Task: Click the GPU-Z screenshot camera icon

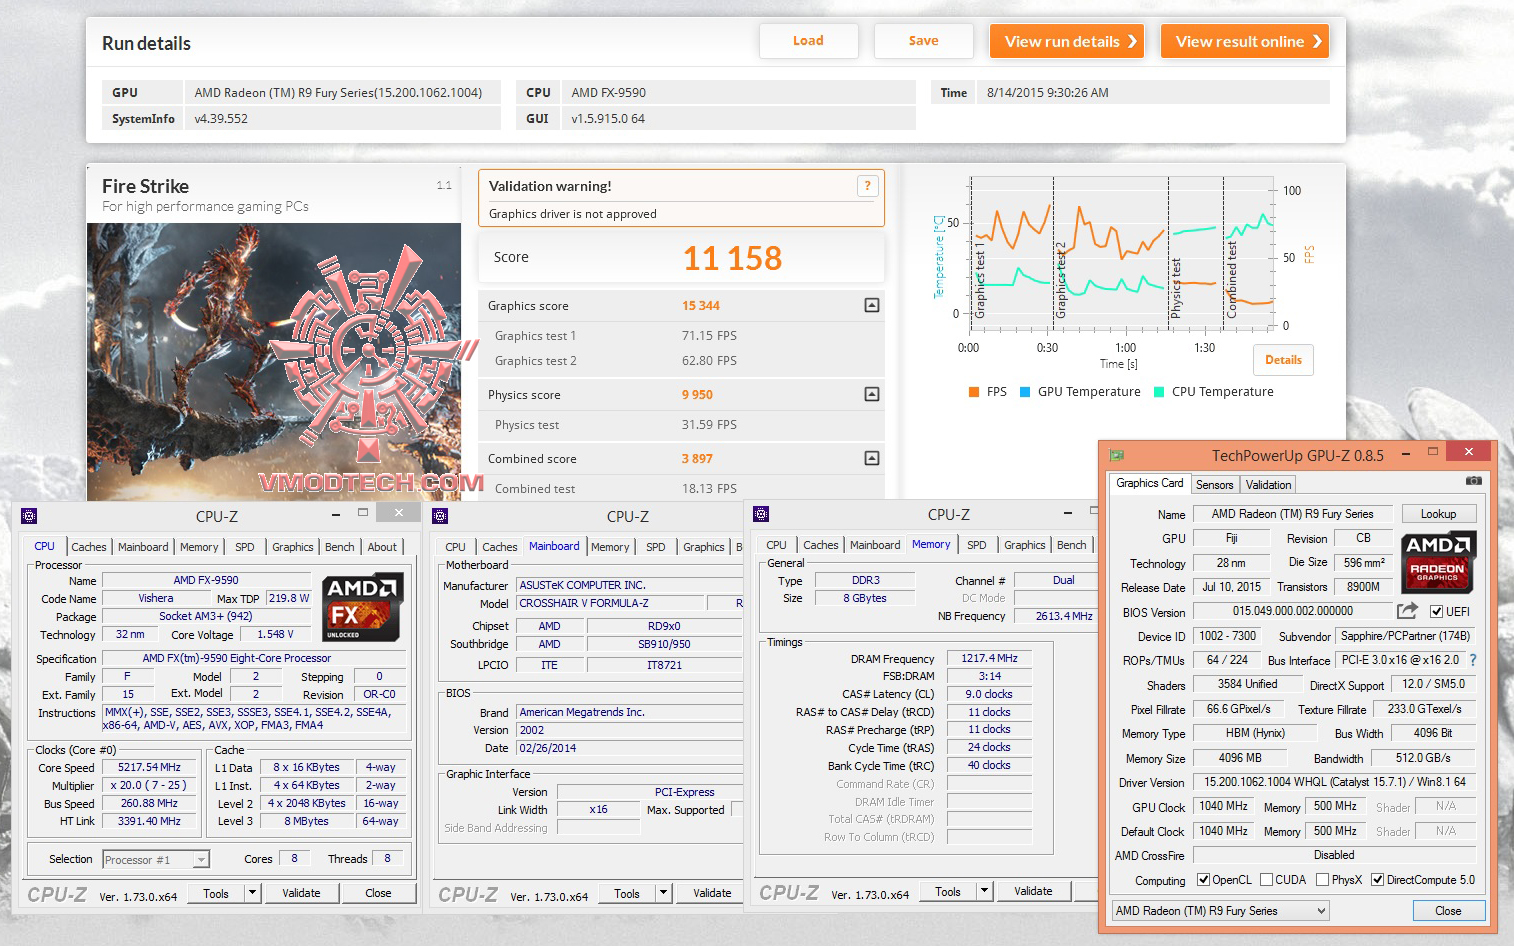Action: (1475, 481)
